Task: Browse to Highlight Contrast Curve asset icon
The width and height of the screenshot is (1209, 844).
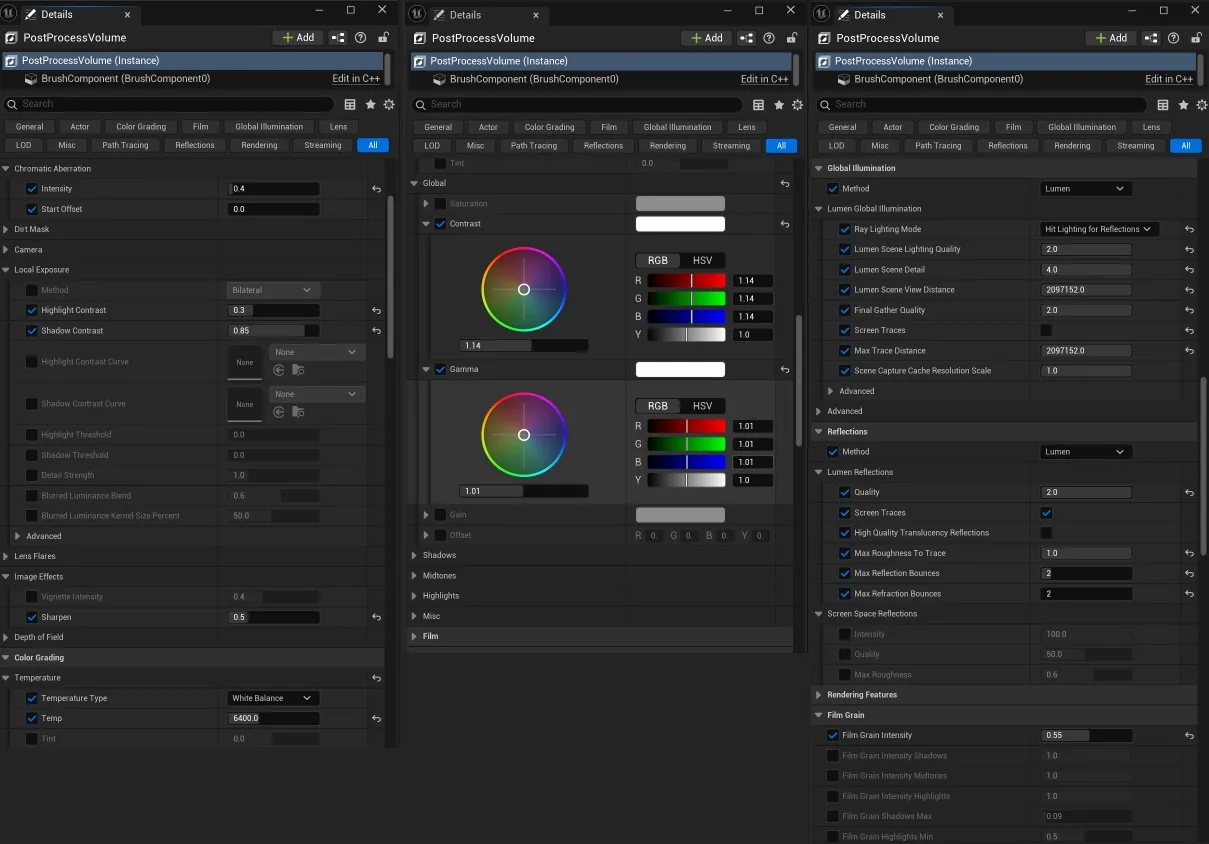Action: pos(298,370)
